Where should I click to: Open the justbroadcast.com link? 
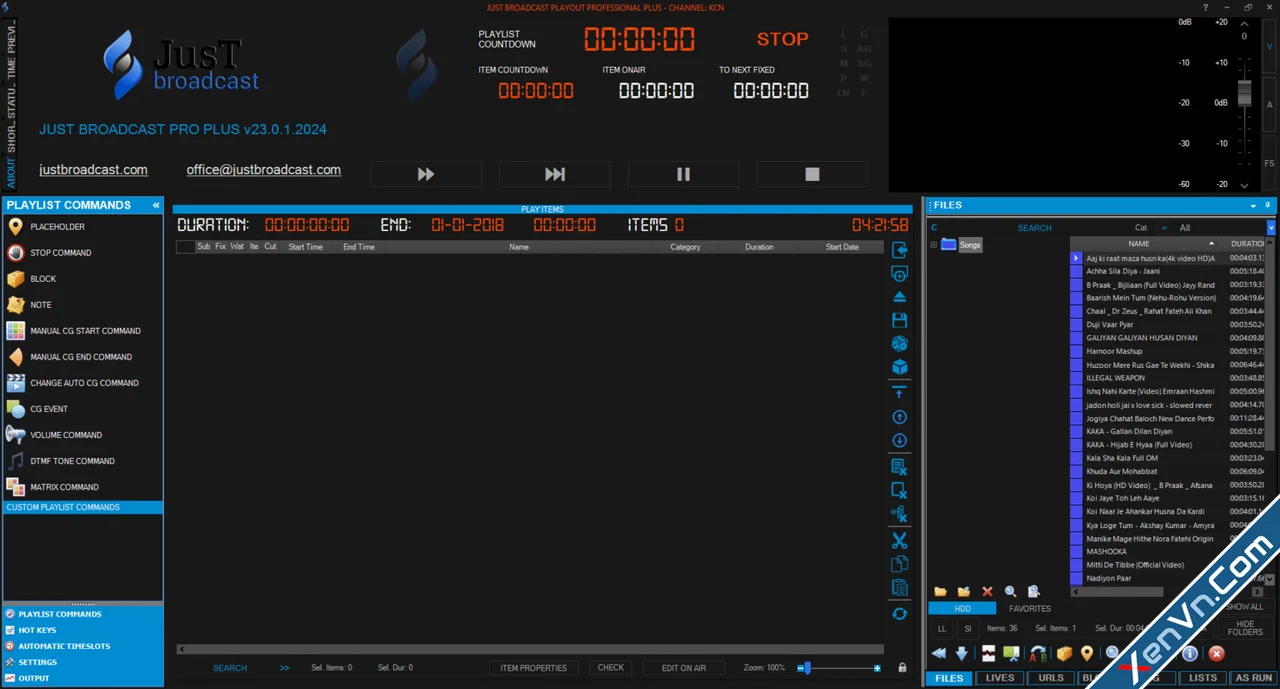point(93,169)
